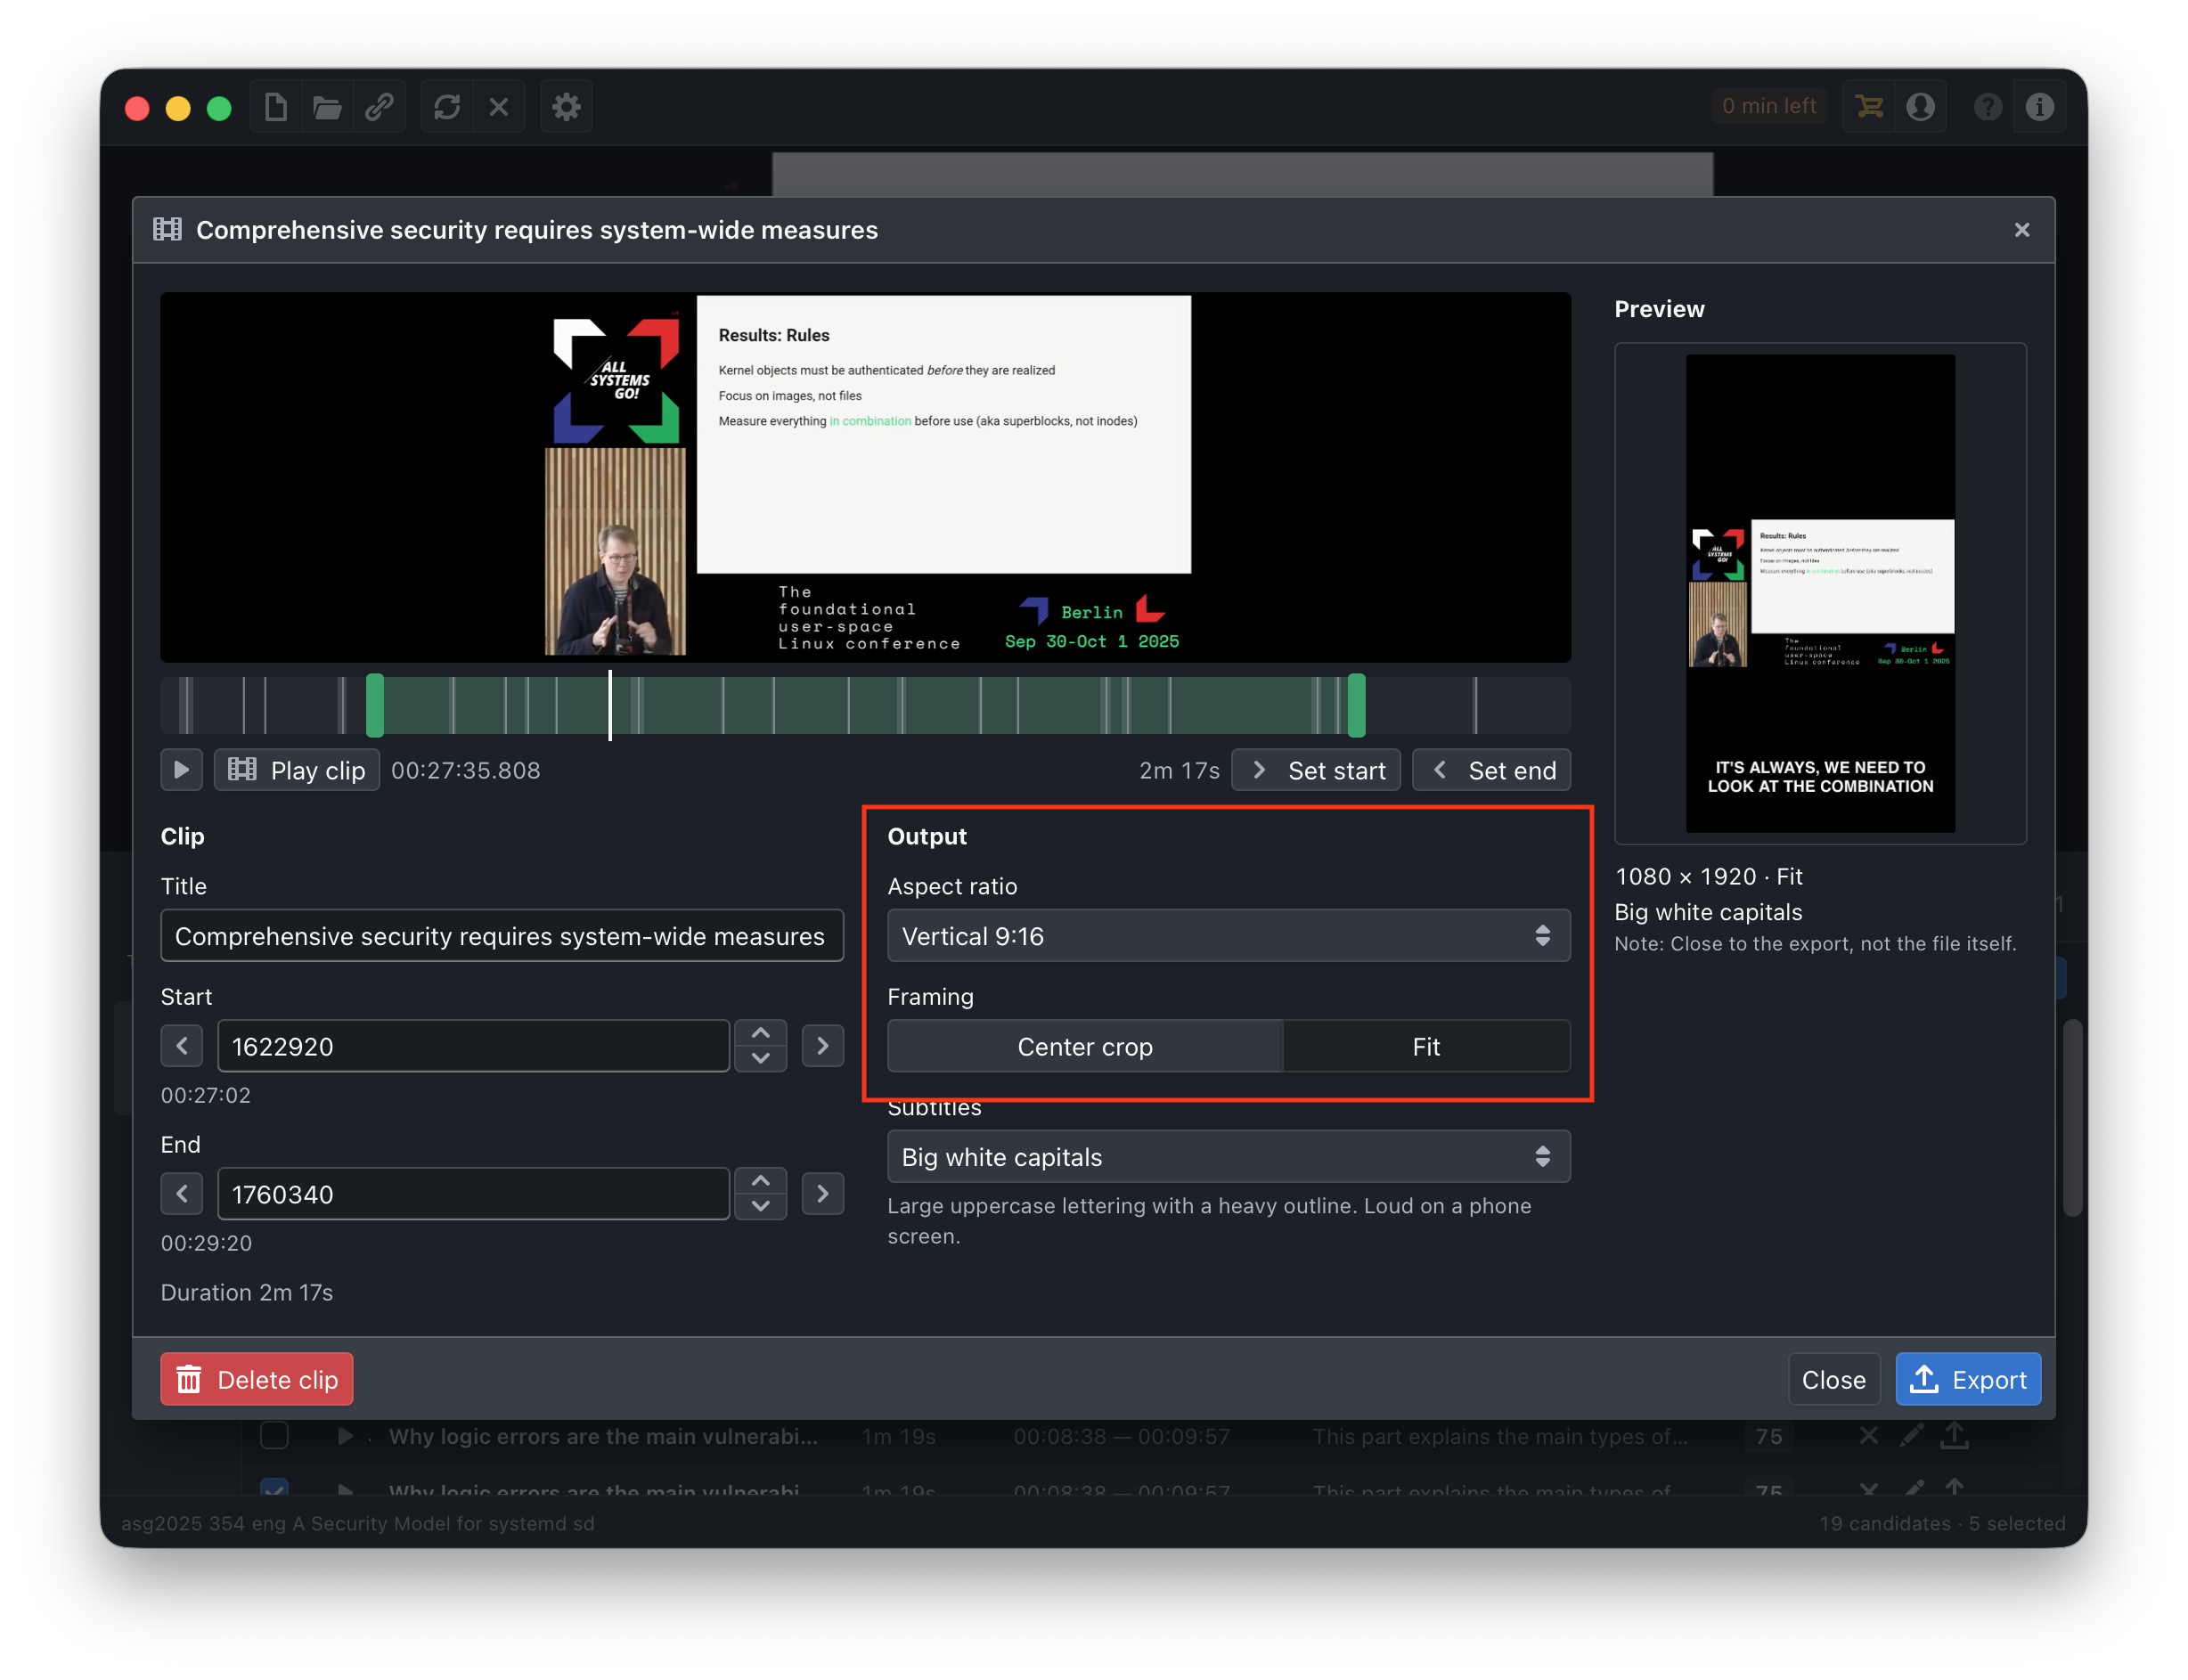Open settings with the gear icon
2188x1680 pixels.
566,106
